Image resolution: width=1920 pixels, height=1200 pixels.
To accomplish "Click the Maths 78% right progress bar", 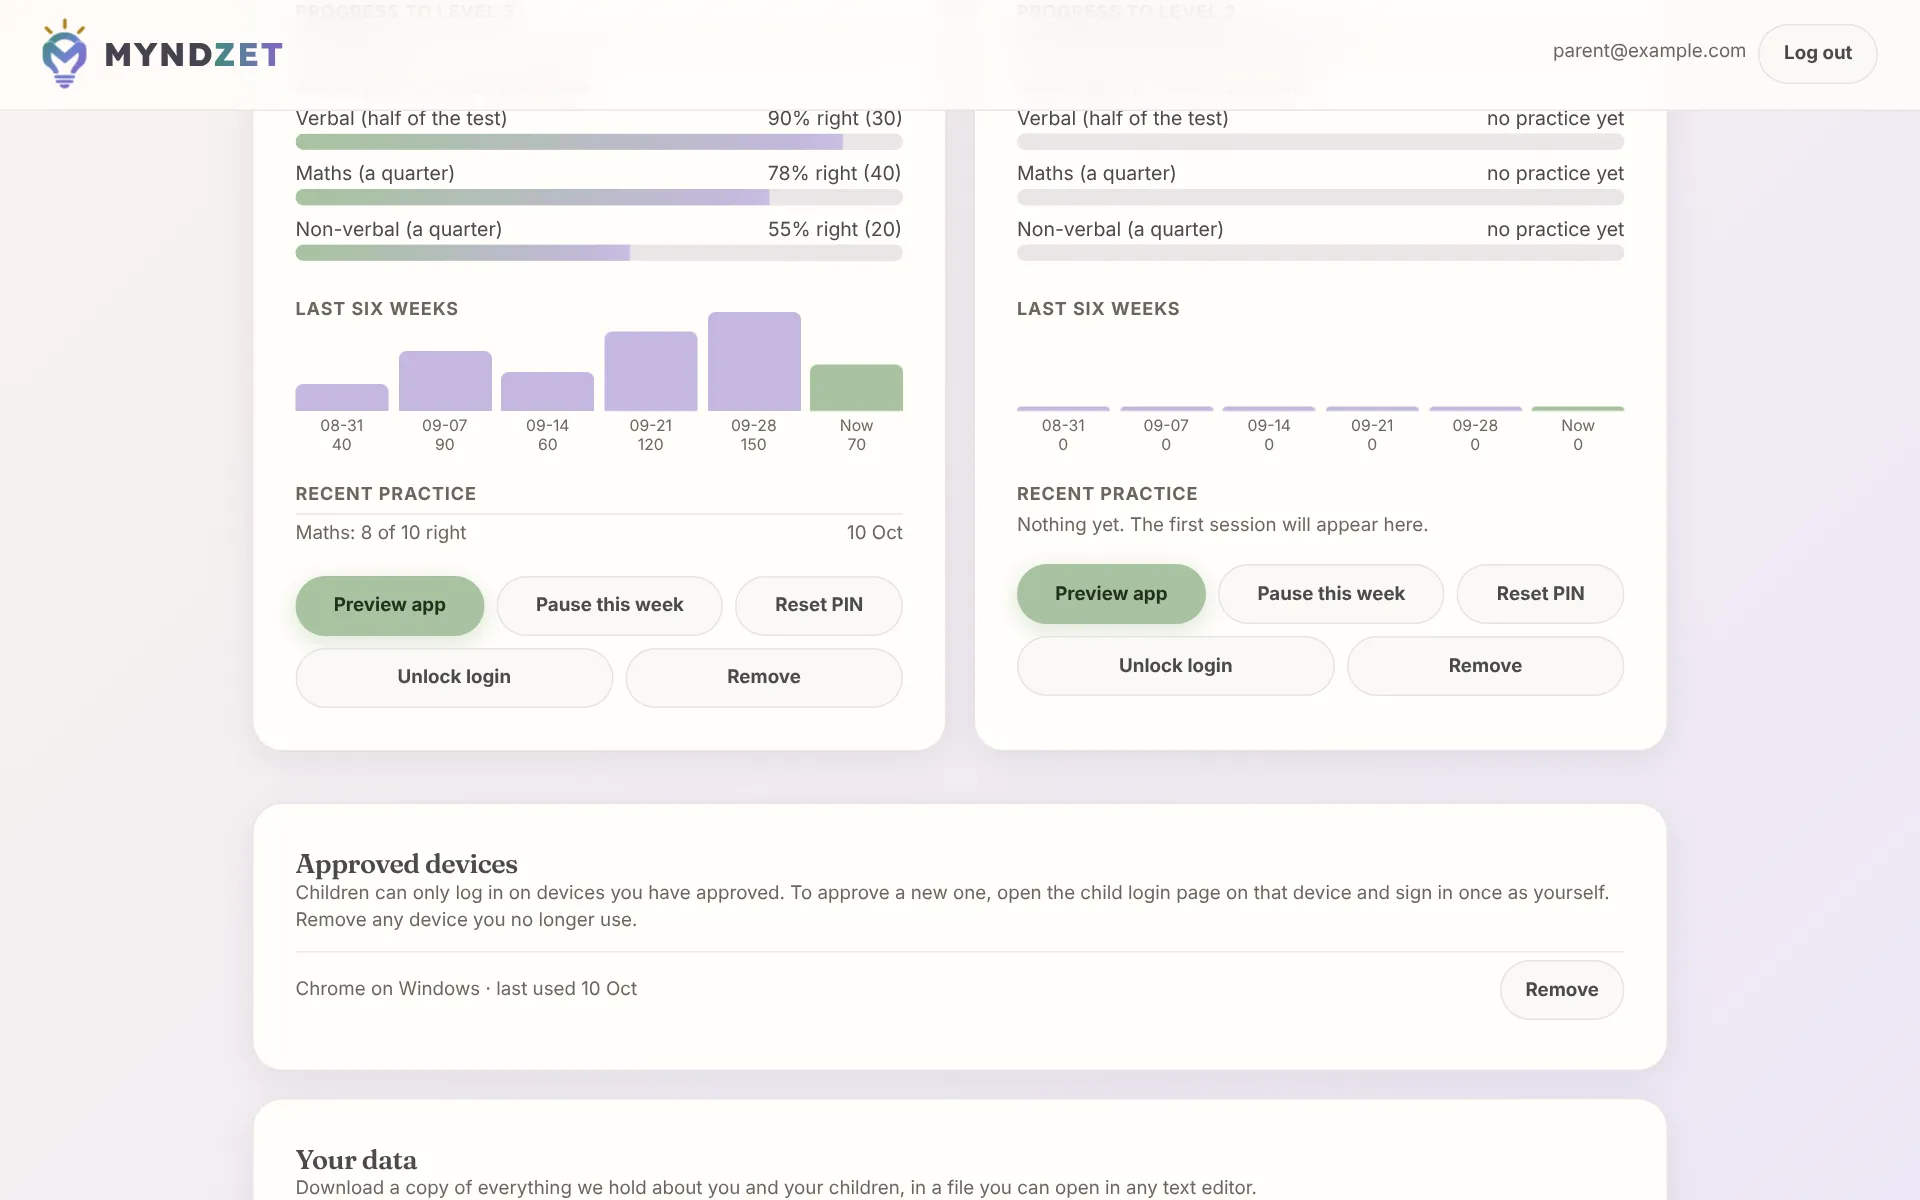I will 599,198.
